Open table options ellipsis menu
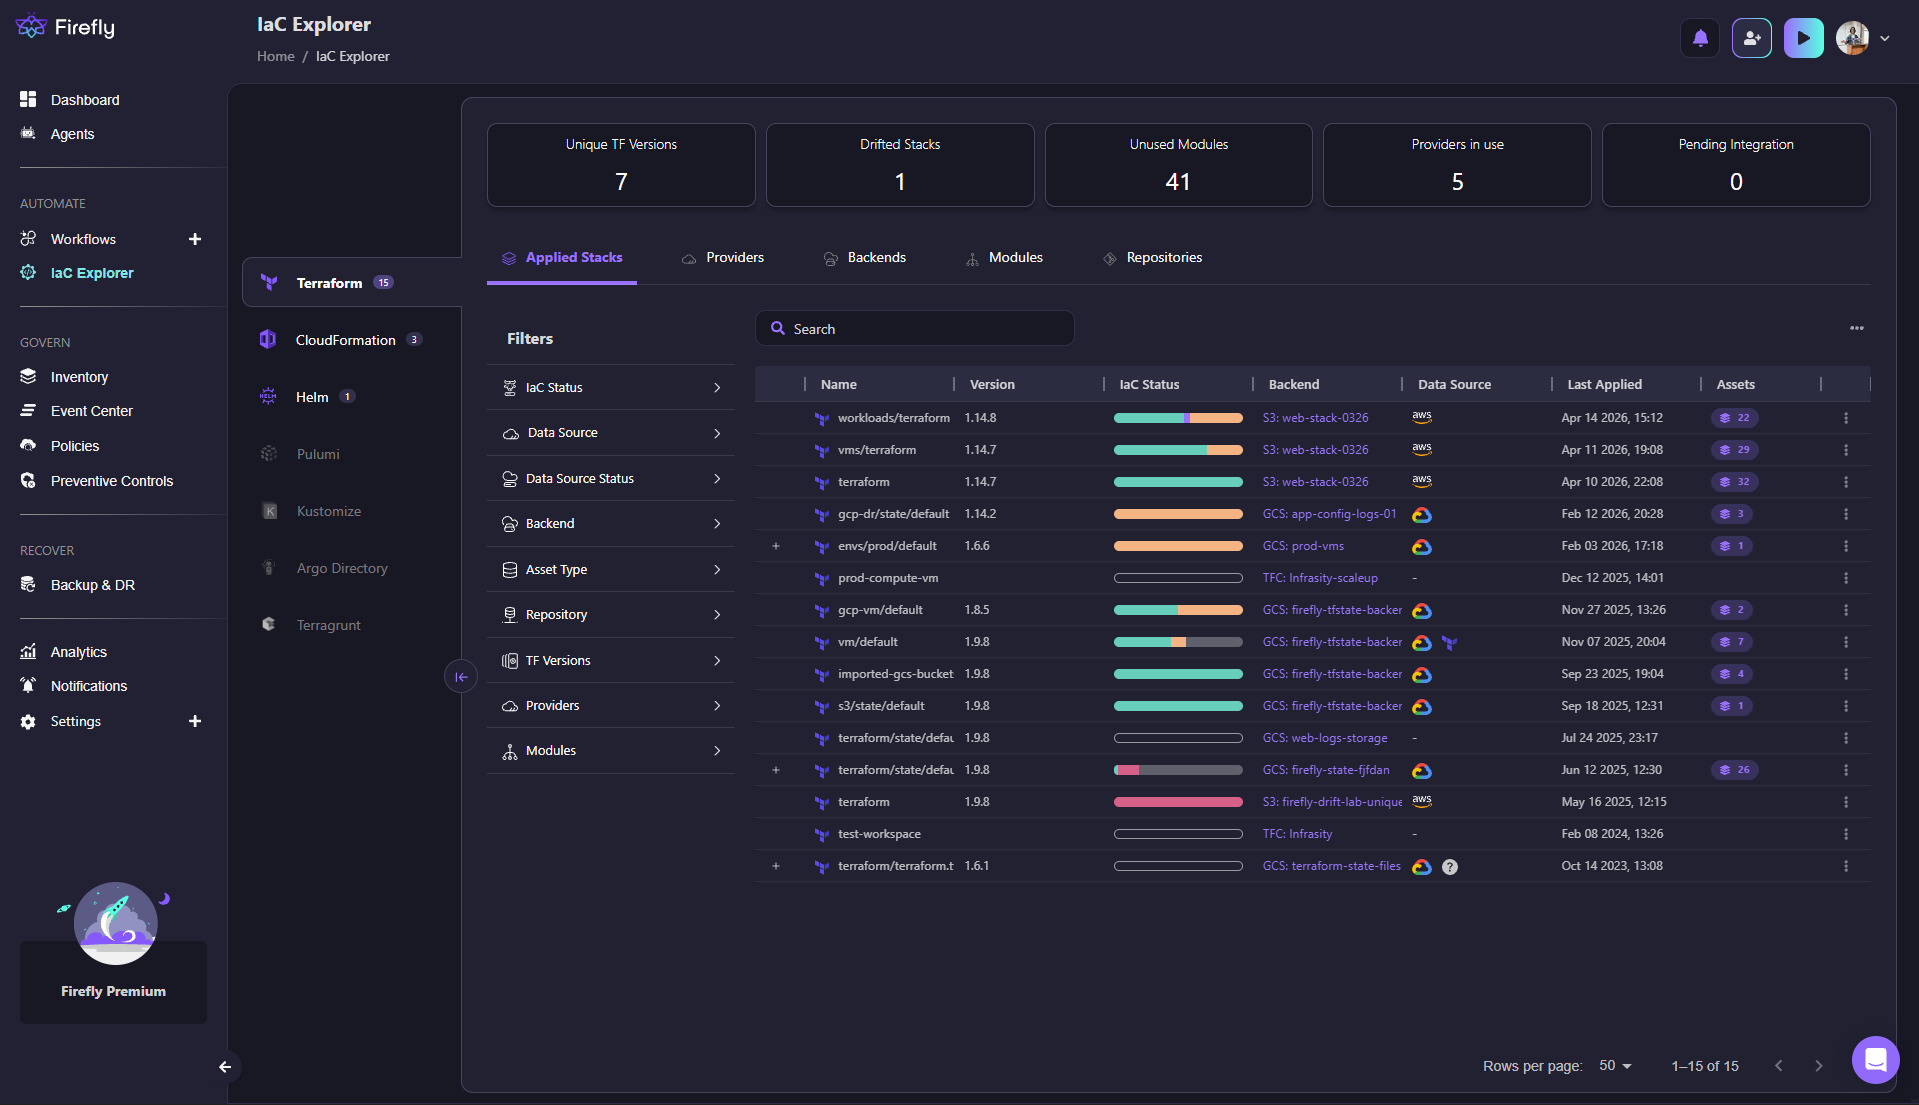The image size is (1919, 1105). coord(1856,328)
